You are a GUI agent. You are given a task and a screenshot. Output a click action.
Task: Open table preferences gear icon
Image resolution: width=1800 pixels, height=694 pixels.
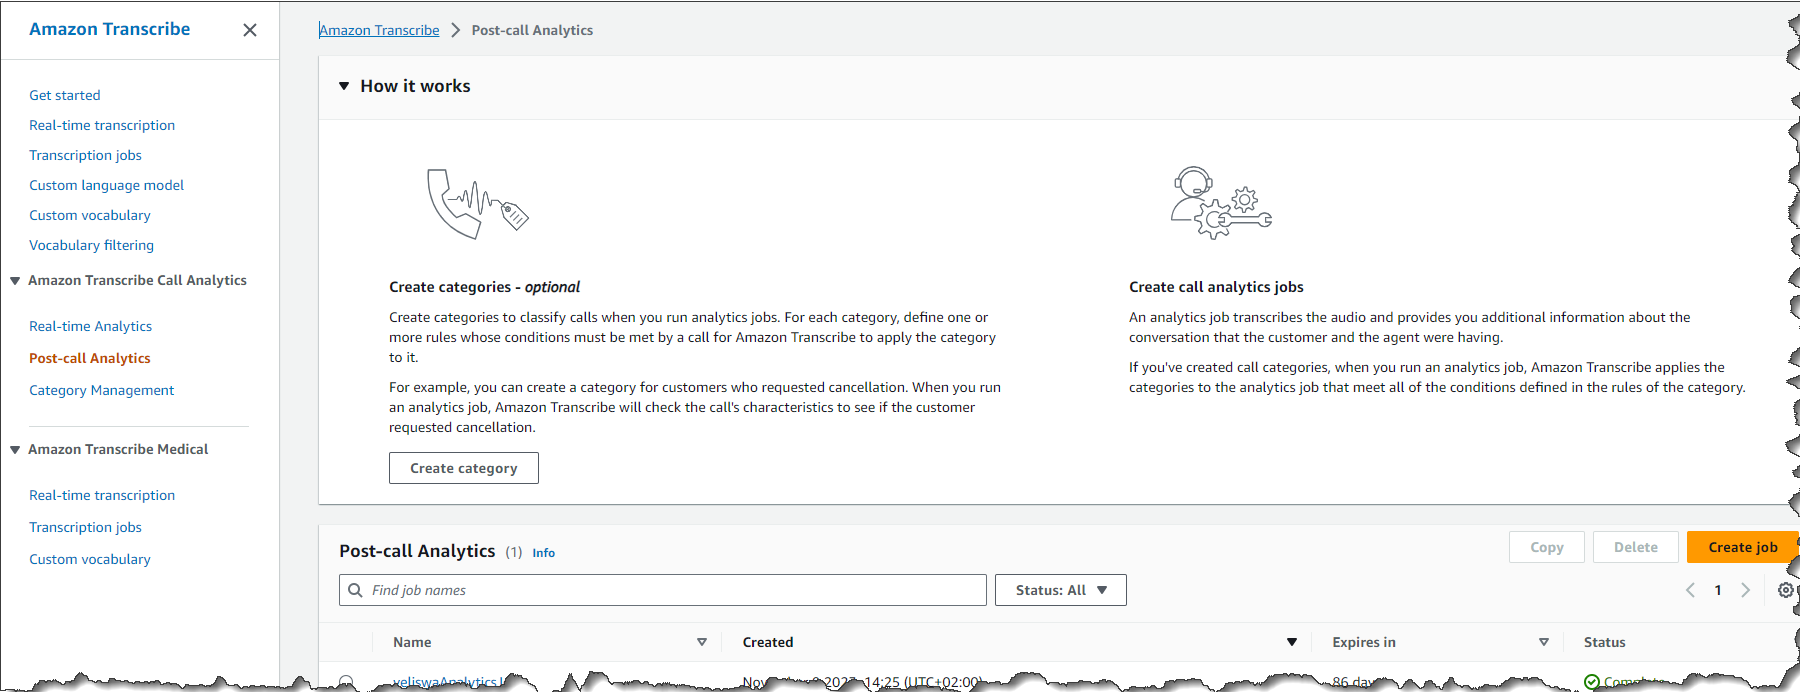click(1786, 590)
